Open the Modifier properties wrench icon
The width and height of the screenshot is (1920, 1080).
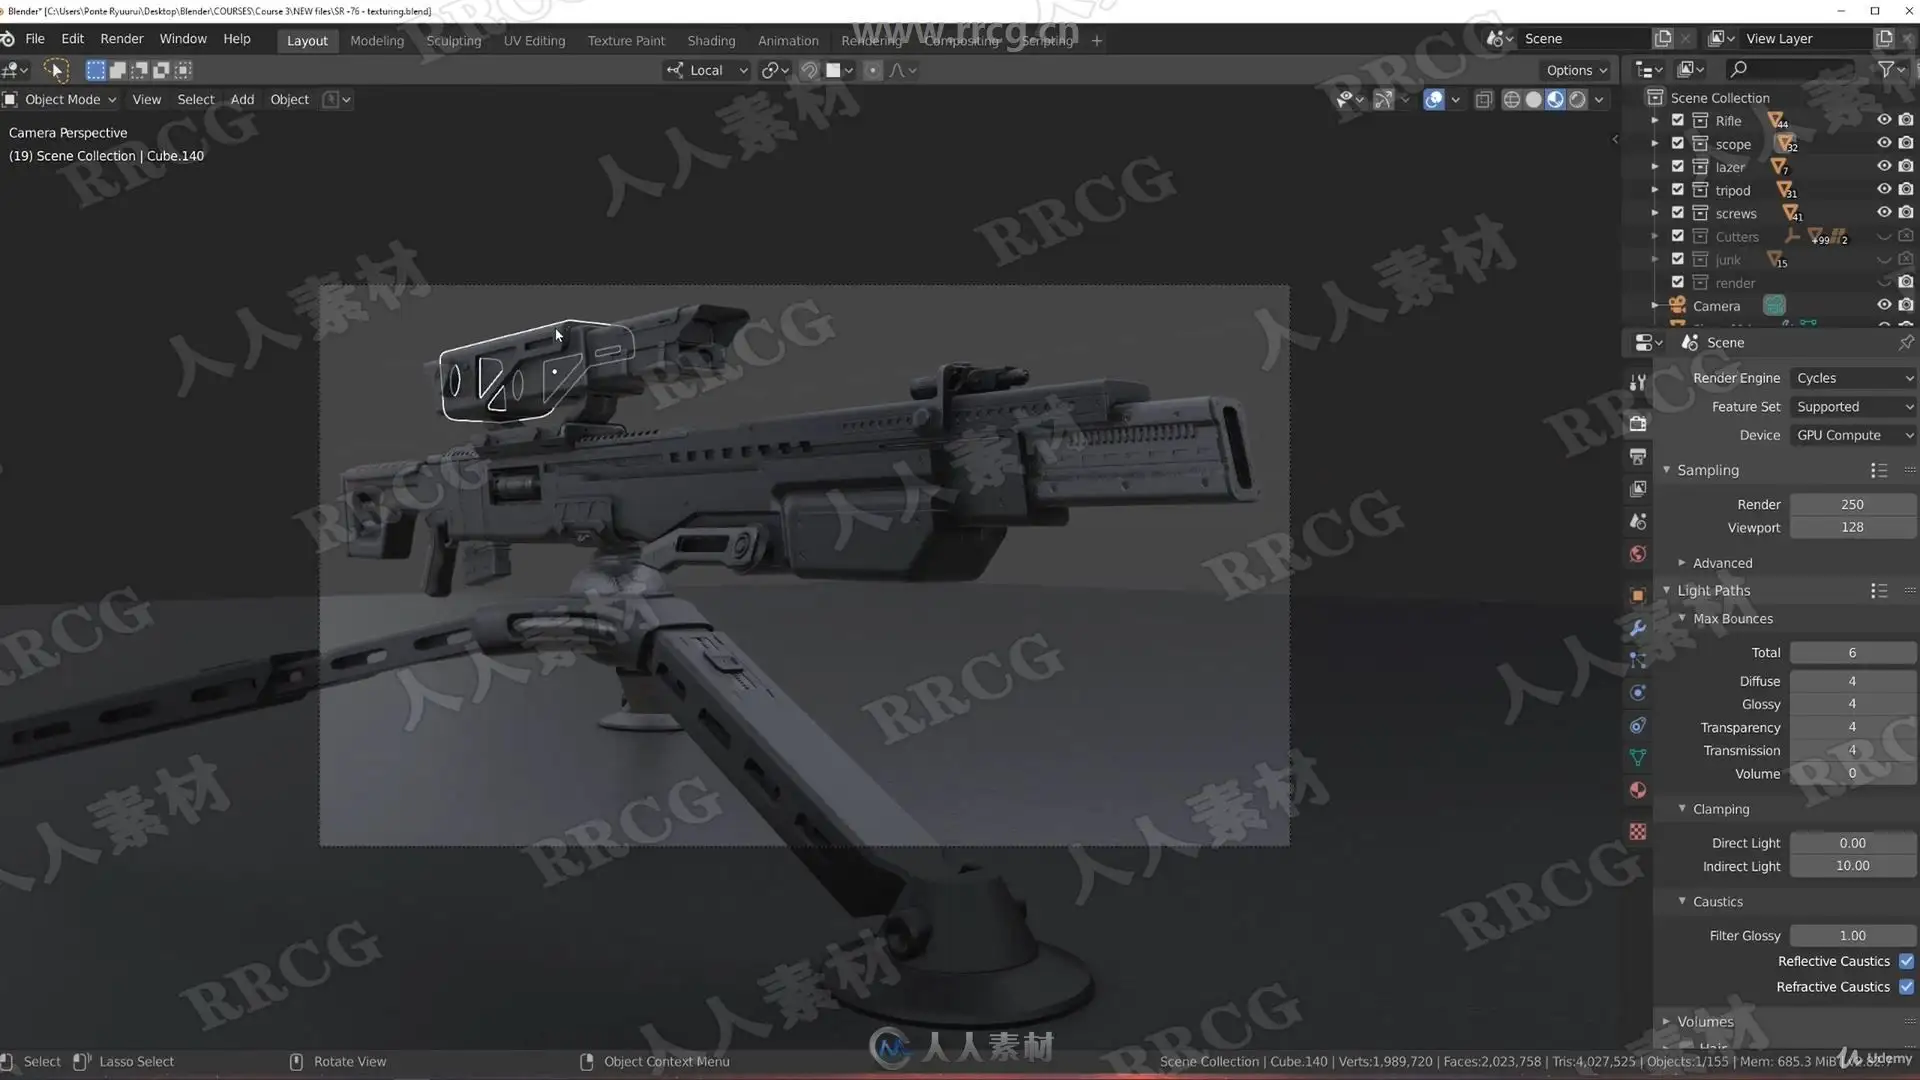1637,628
